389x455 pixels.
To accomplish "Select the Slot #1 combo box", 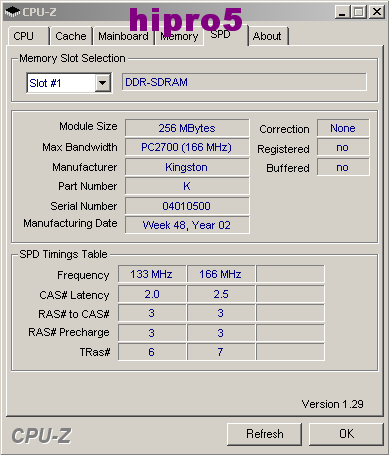I will point(69,82).
